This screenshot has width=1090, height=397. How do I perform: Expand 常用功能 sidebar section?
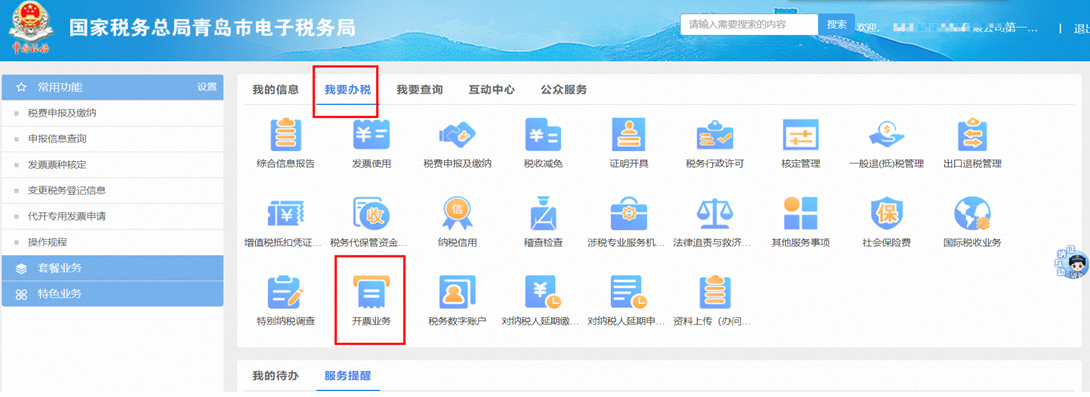coord(112,88)
